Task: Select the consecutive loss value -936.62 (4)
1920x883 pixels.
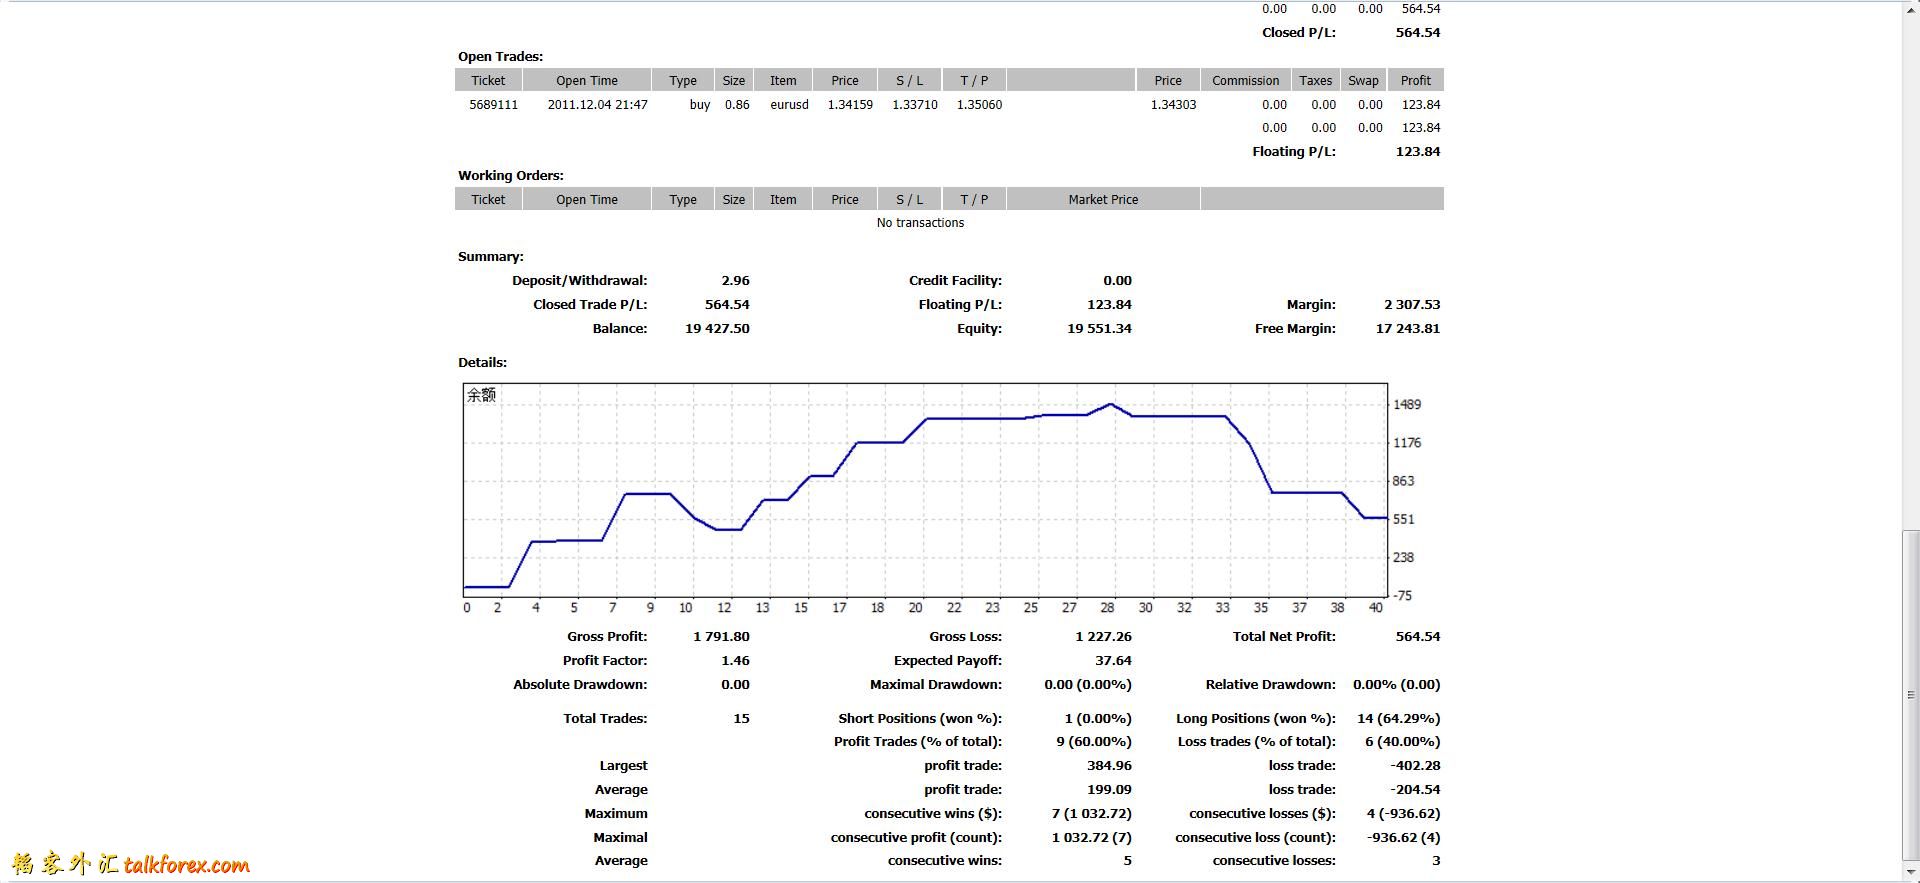Action: coord(1403,837)
